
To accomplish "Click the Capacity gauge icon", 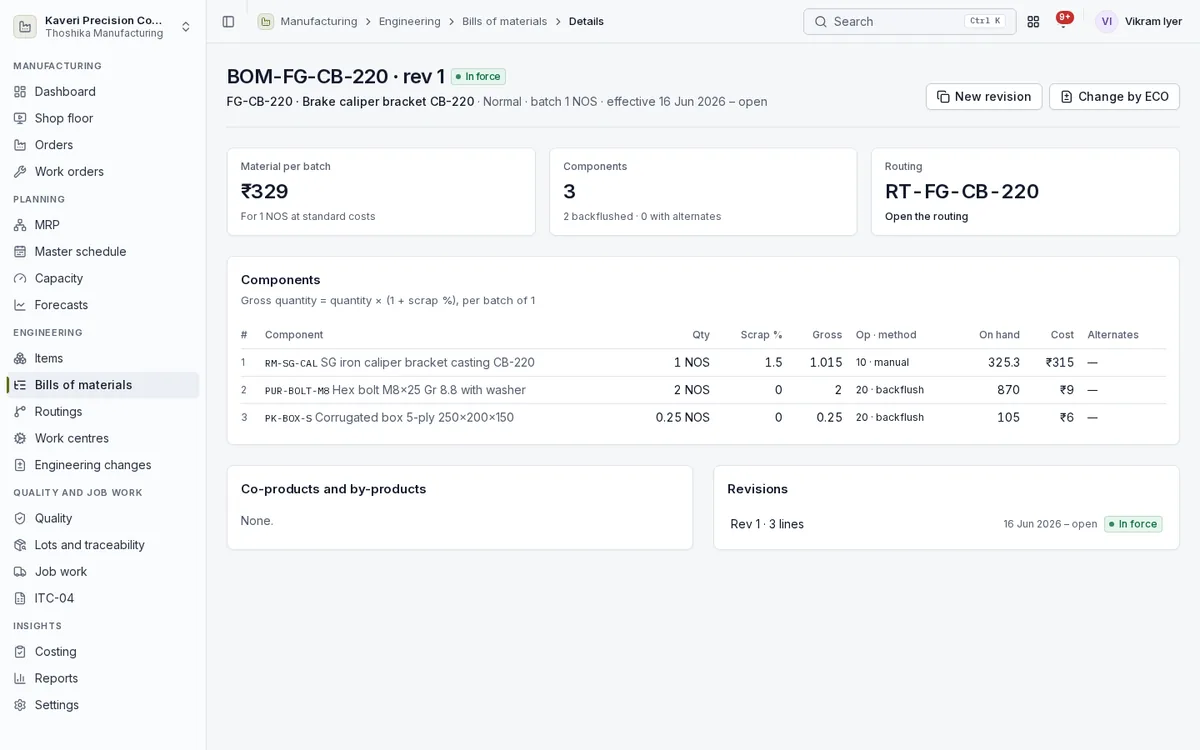I will point(20,278).
